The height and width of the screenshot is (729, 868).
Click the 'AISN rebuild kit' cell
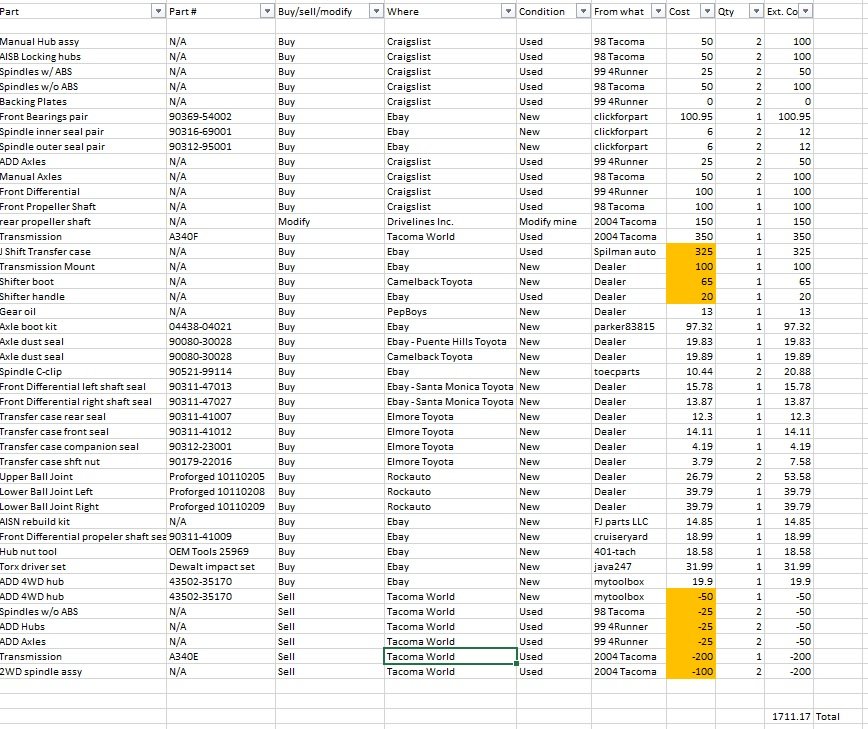[82, 521]
